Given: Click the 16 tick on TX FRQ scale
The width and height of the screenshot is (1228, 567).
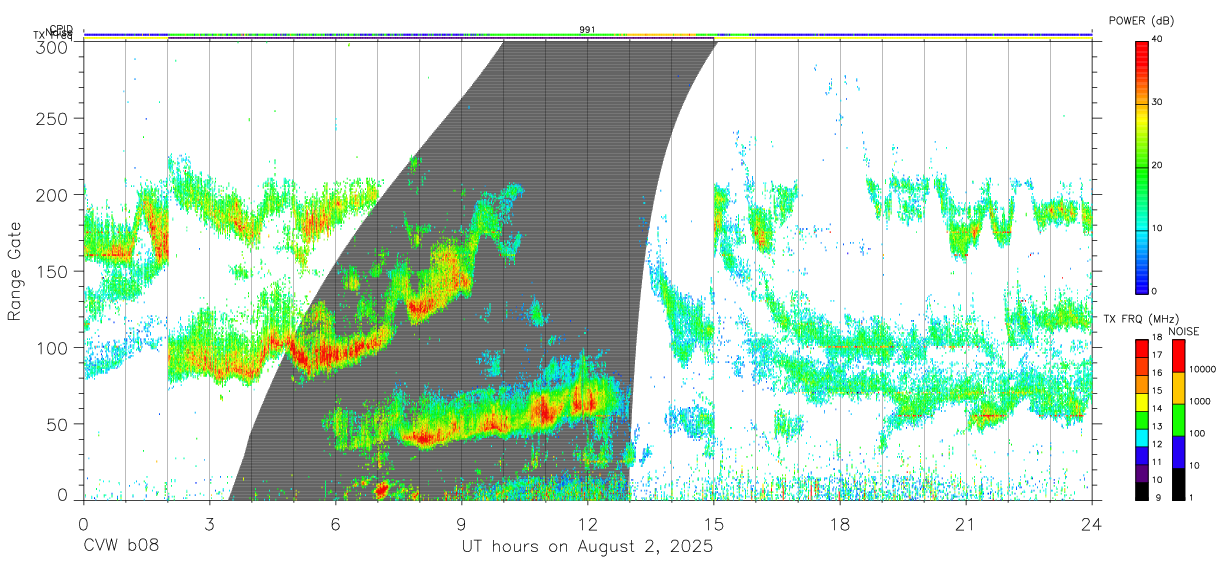Looking at the screenshot, I should (1159, 373).
